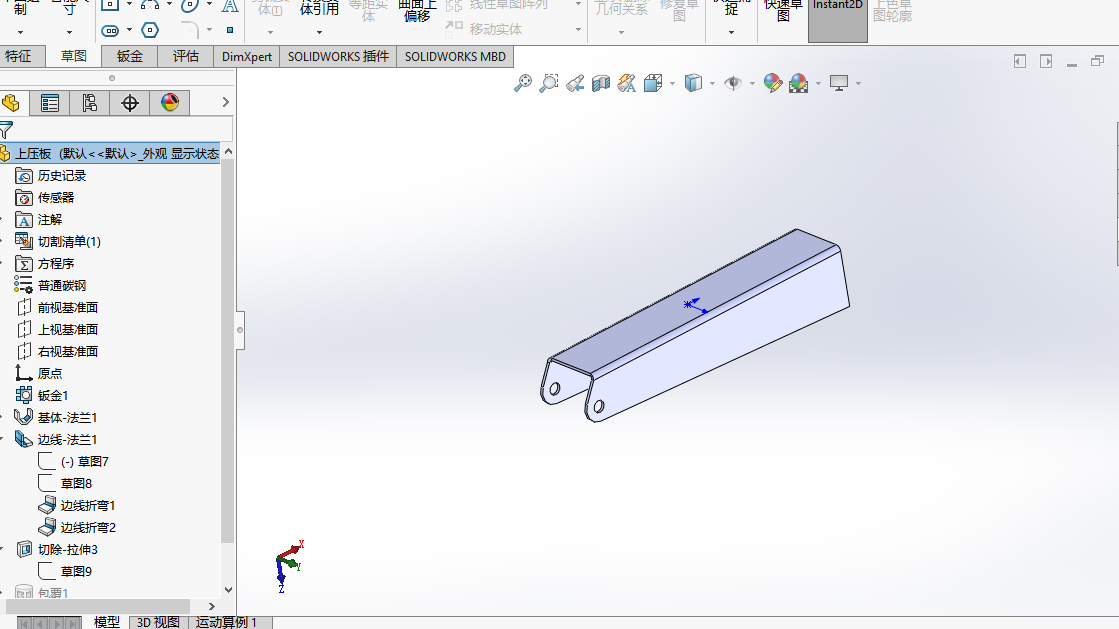Open the ConfigurationManager tab icon

[x=90, y=103]
